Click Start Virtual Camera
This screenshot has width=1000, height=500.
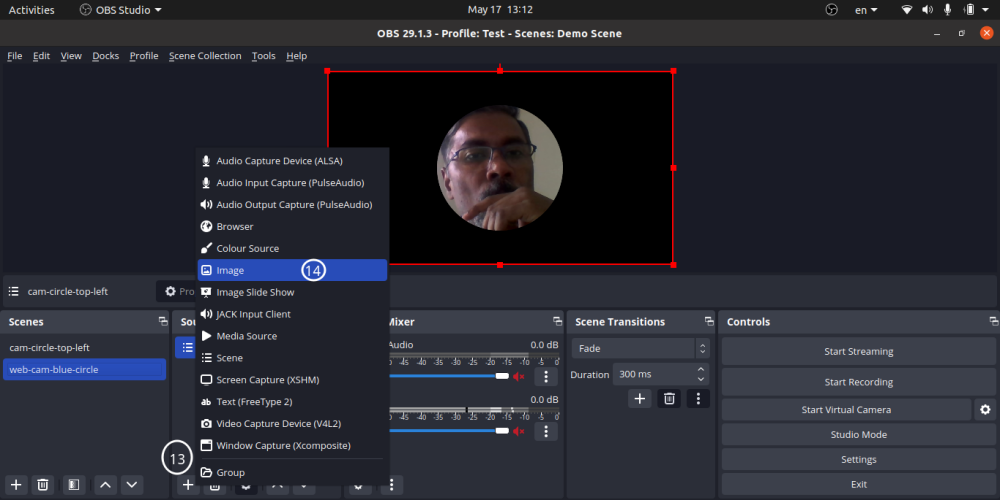pos(846,409)
